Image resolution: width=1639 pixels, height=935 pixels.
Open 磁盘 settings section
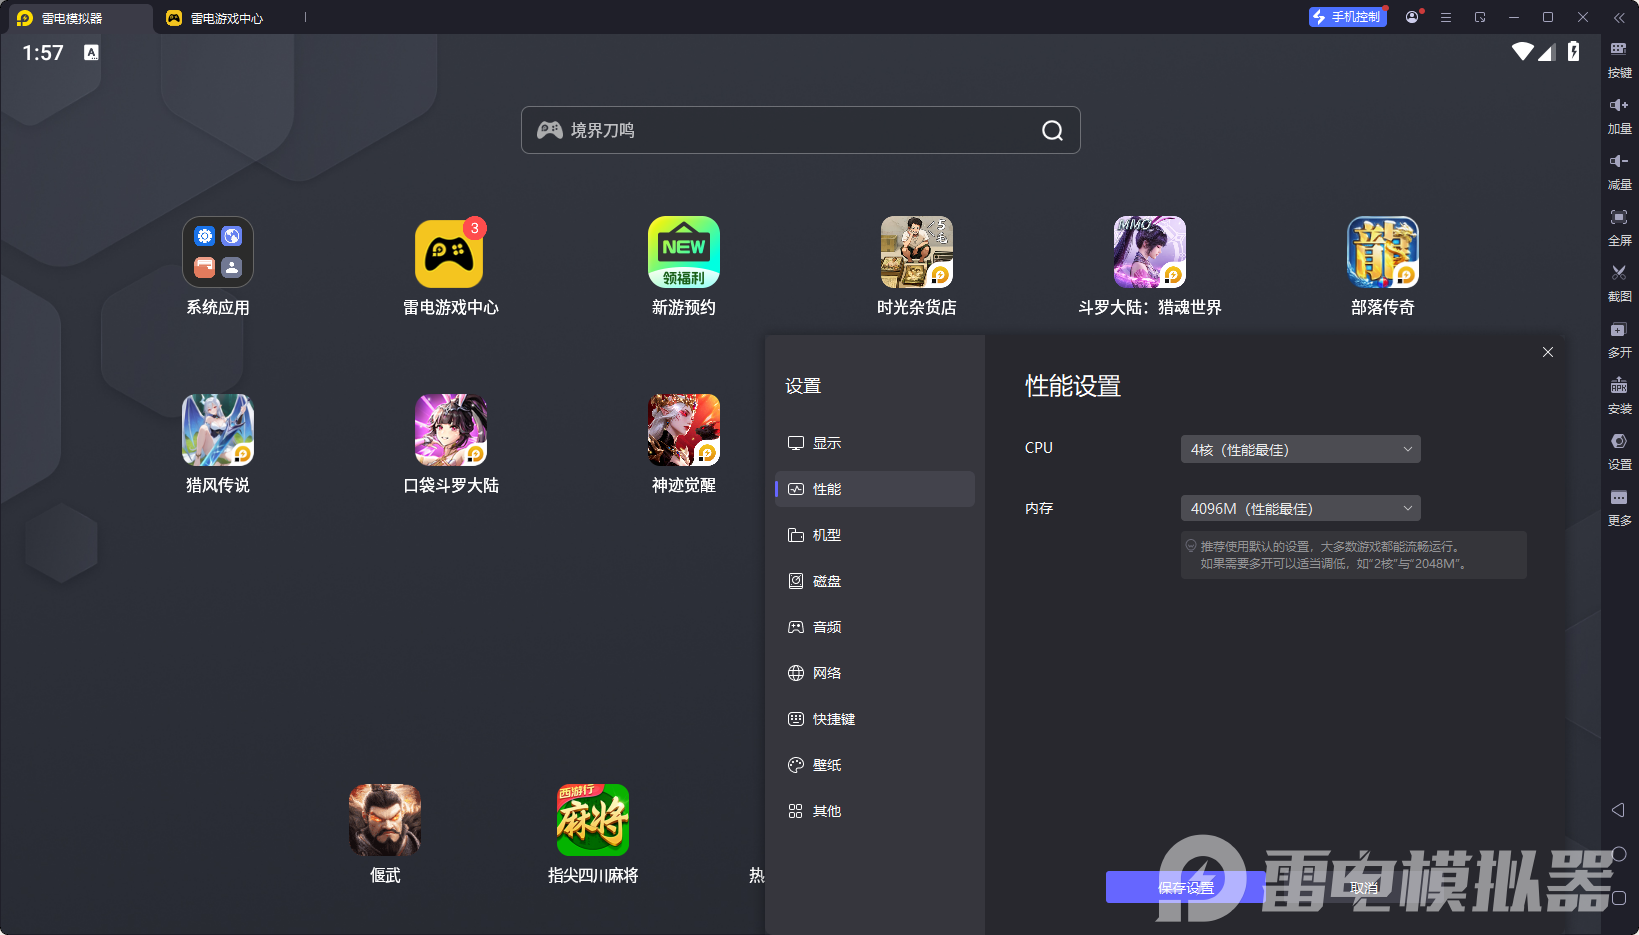click(x=875, y=581)
